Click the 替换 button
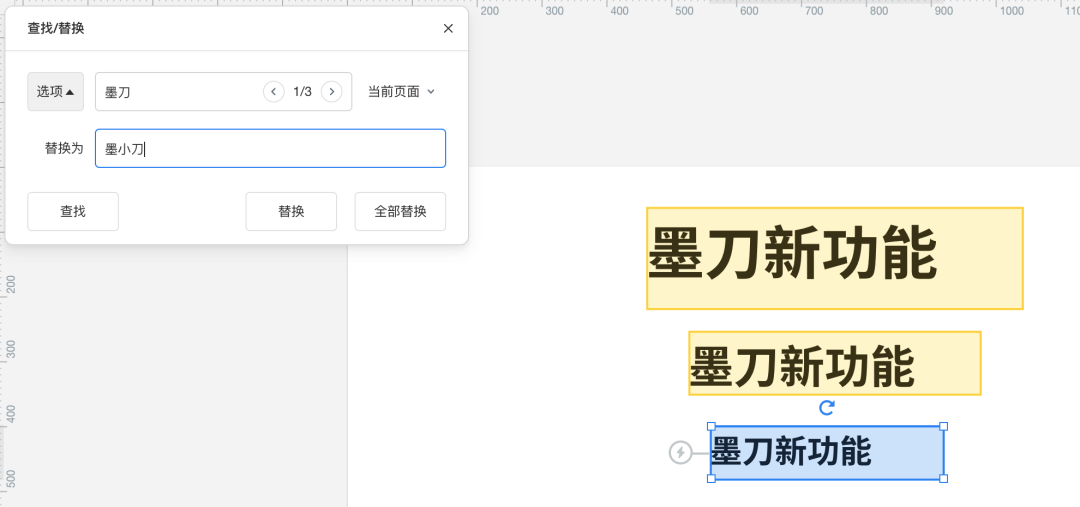 (x=291, y=211)
